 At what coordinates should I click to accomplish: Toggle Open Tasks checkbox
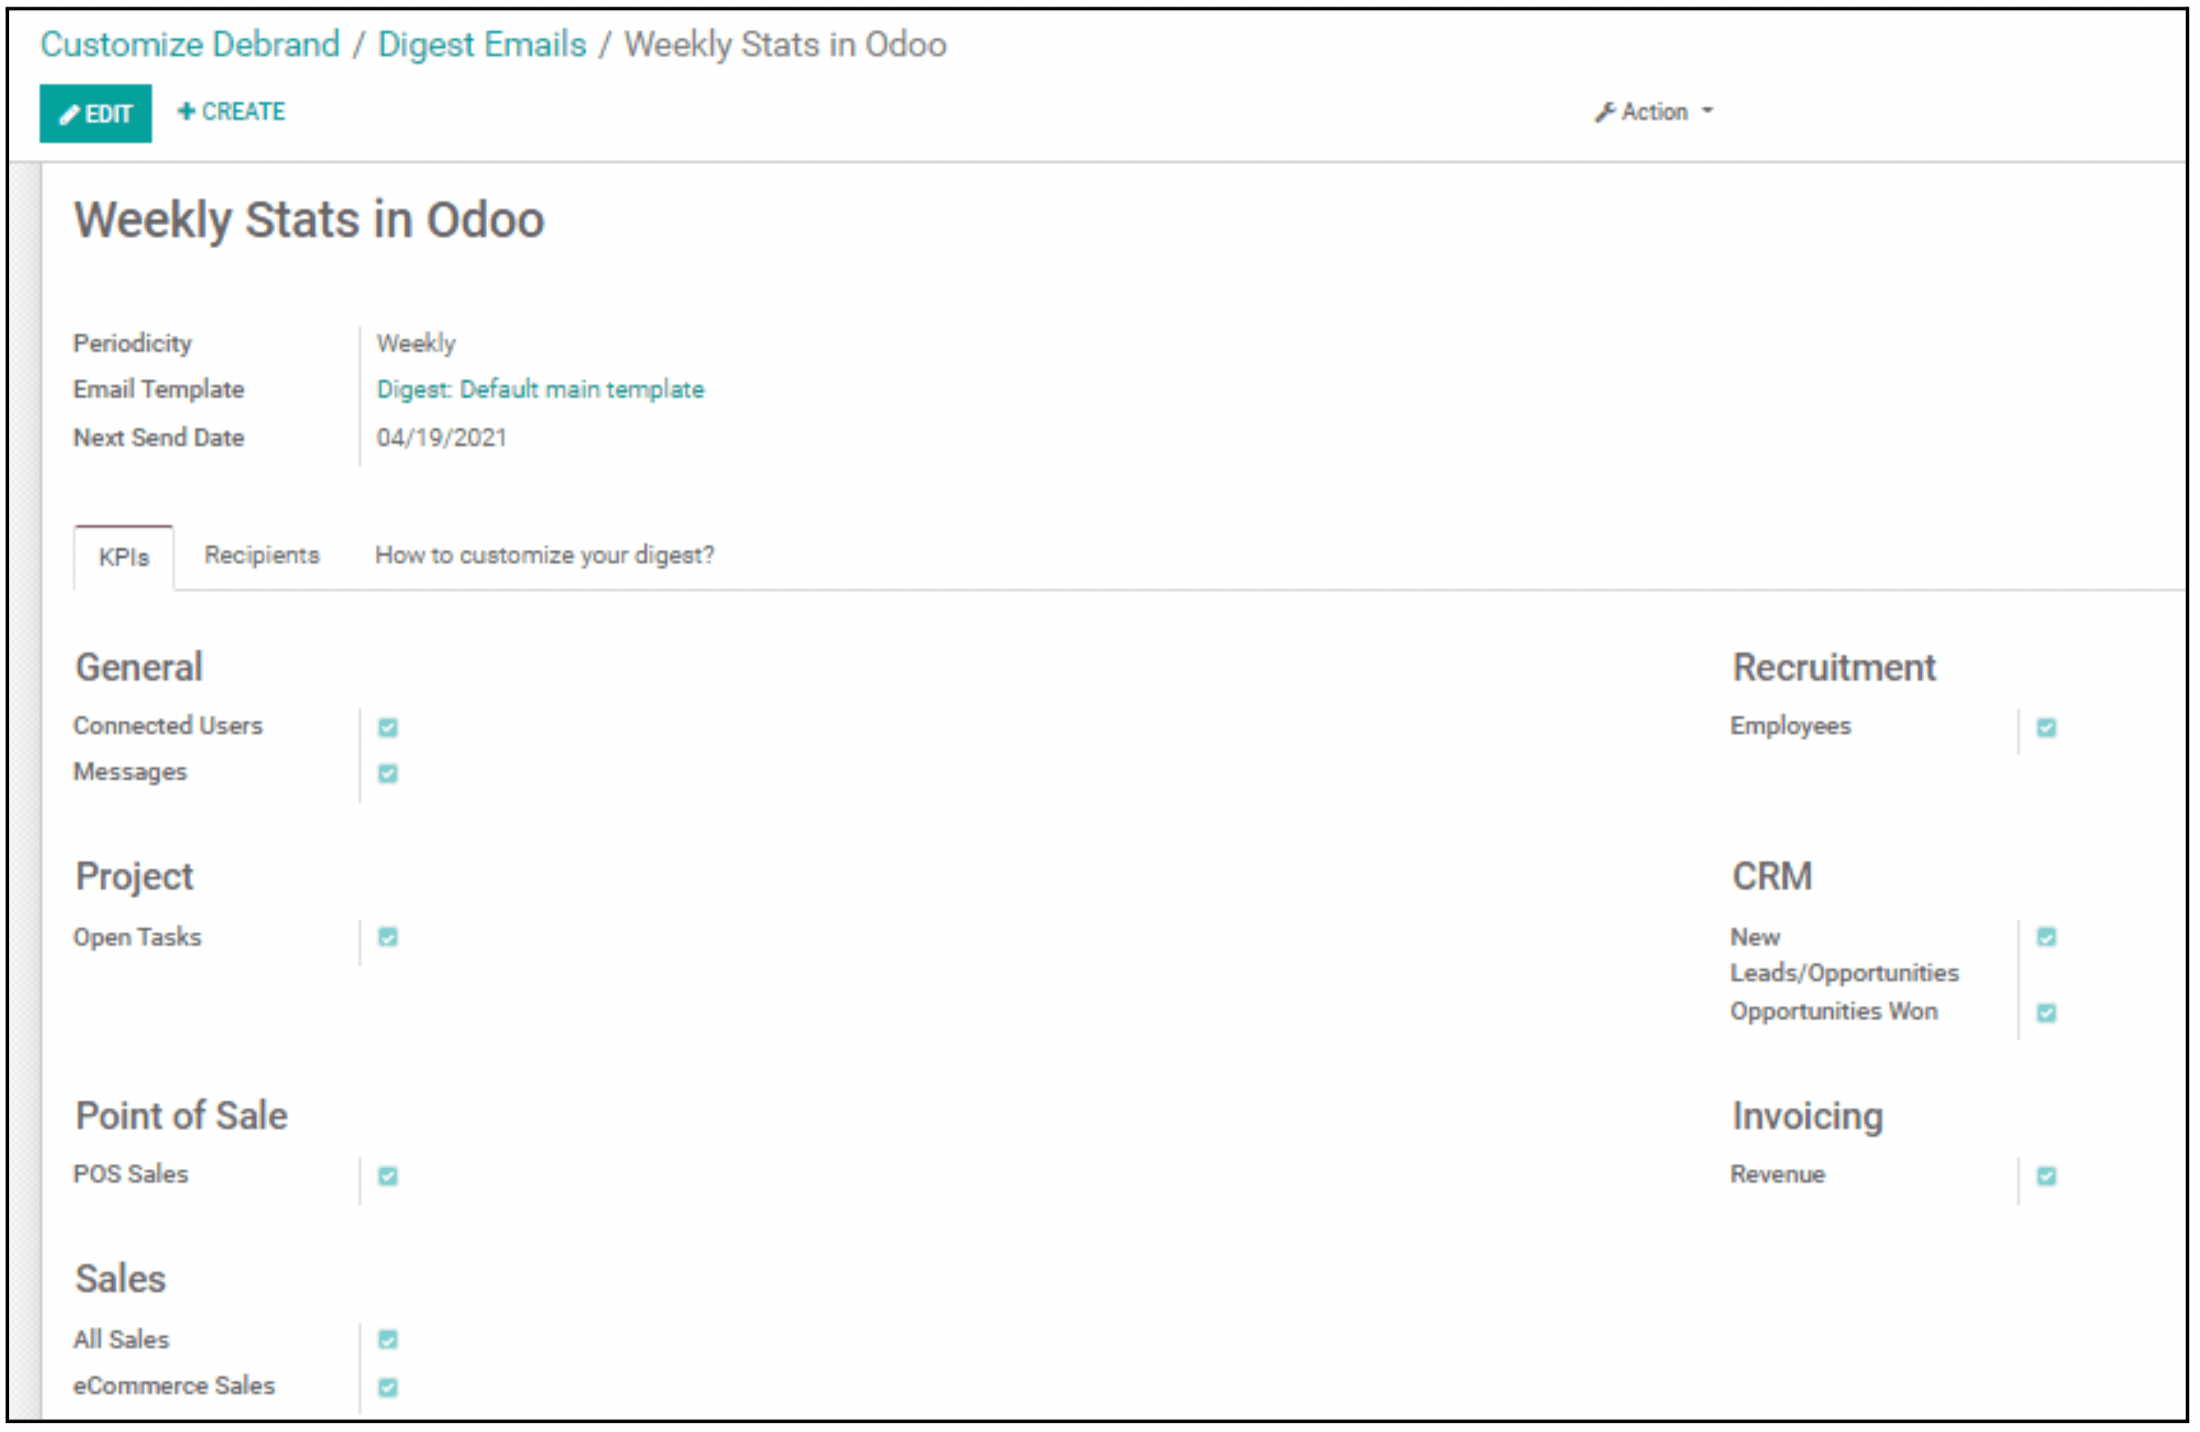click(x=388, y=937)
